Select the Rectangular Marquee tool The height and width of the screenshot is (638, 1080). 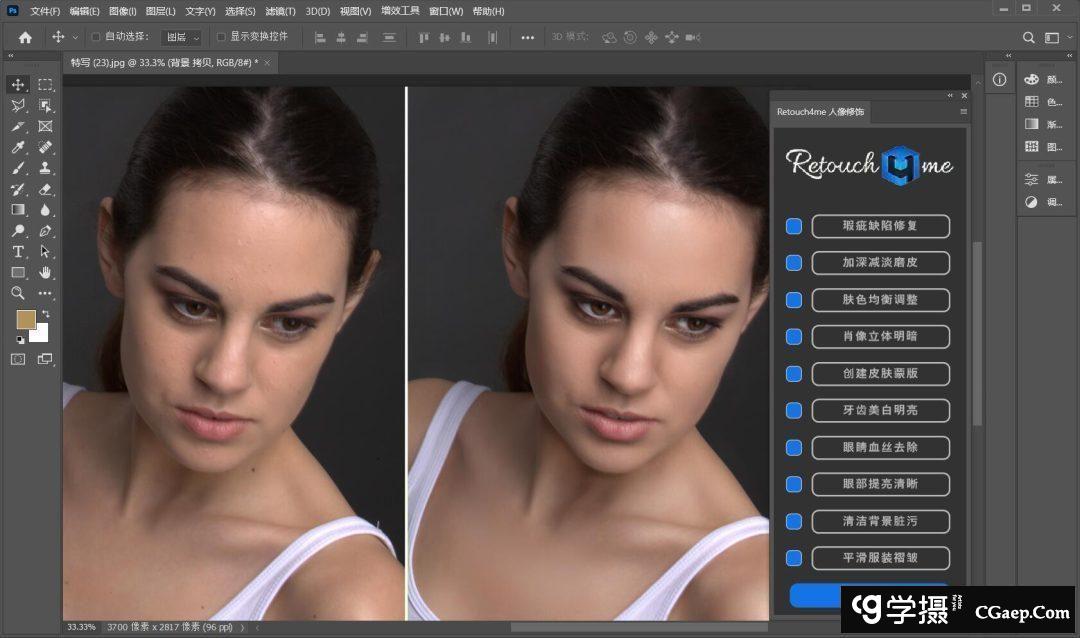coord(45,85)
